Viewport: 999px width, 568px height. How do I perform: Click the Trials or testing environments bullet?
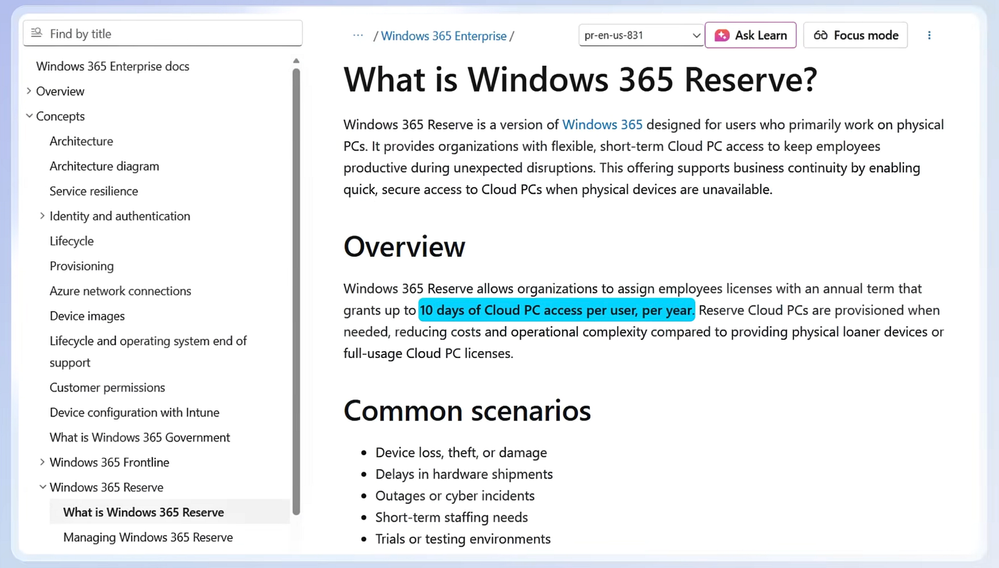point(463,539)
